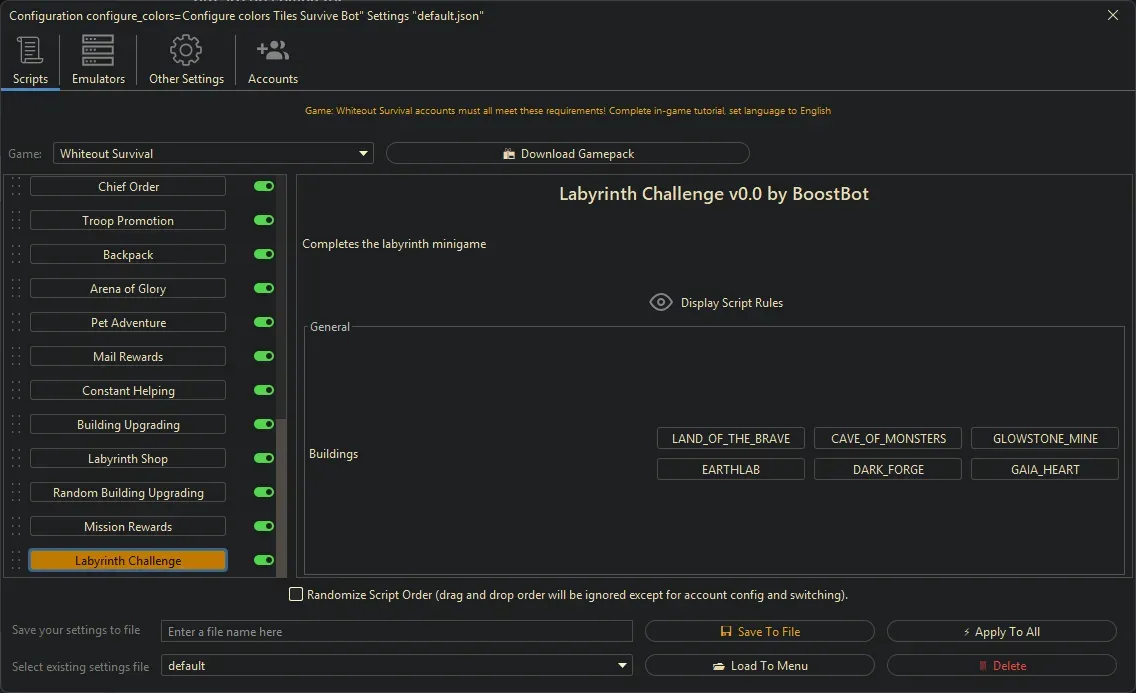This screenshot has height=693, width=1136.
Task: Click drag handle beside Pet Adventure
Action: point(16,323)
